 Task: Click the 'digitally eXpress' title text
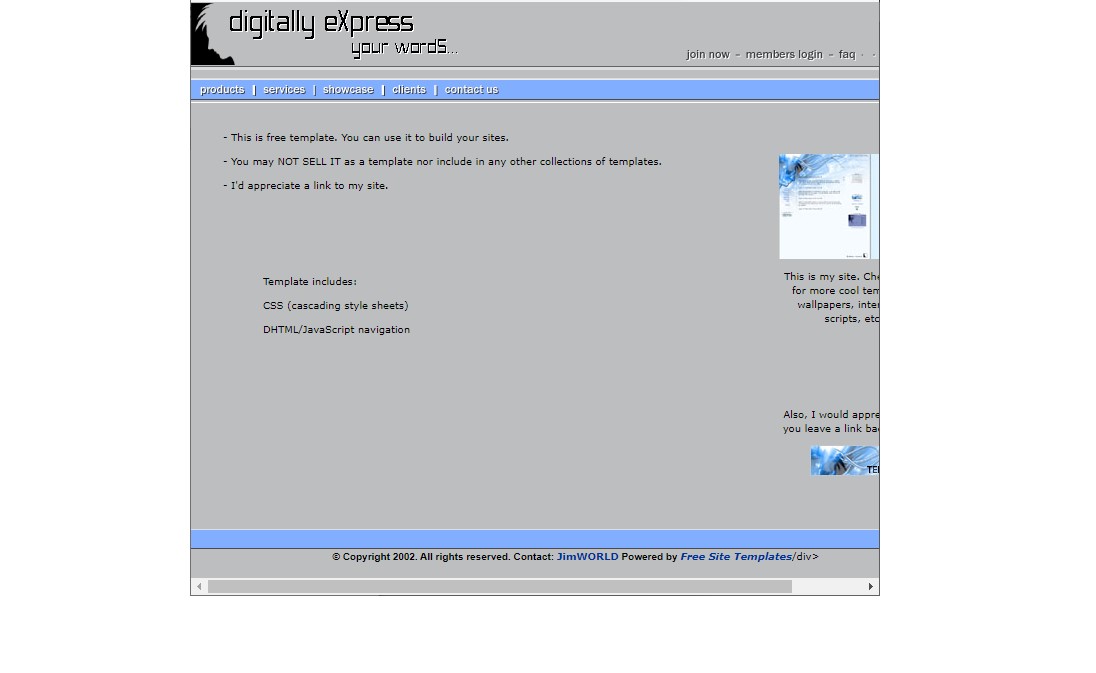(321, 23)
